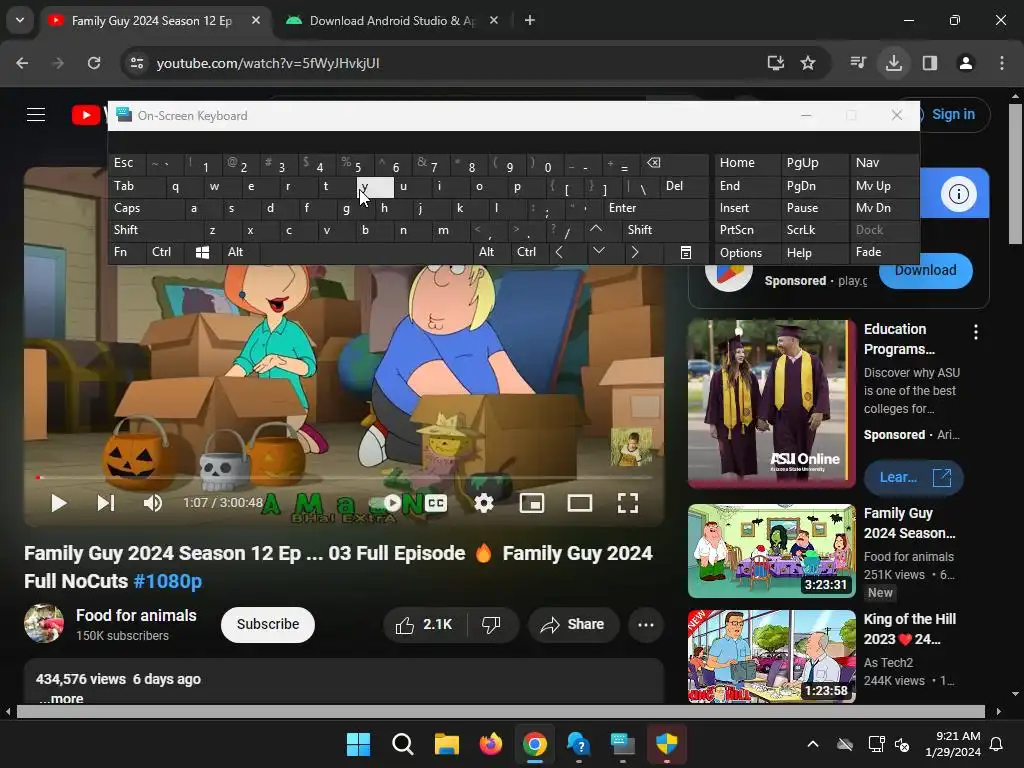Expand the description with ...more

coord(61,698)
